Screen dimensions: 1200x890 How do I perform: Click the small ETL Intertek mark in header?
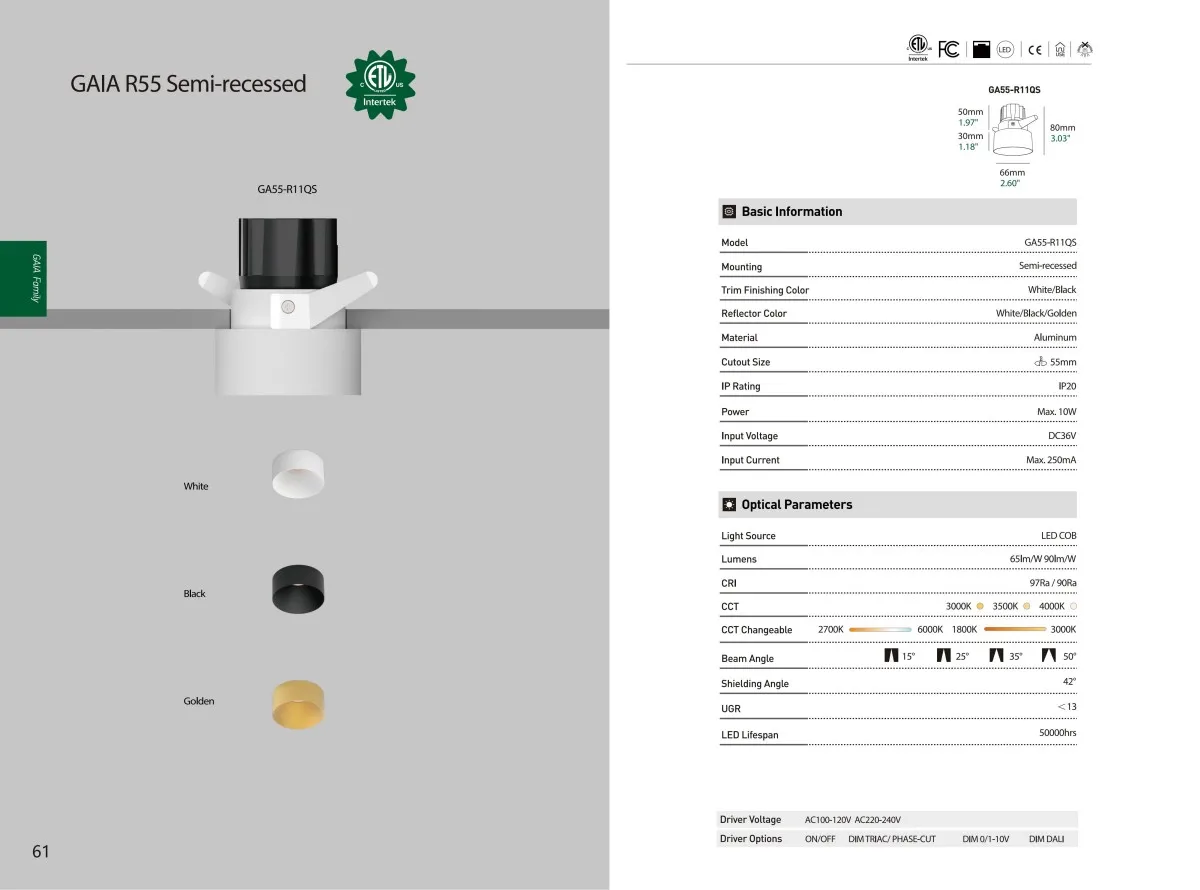pyautogui.click(x=918, y=48)
